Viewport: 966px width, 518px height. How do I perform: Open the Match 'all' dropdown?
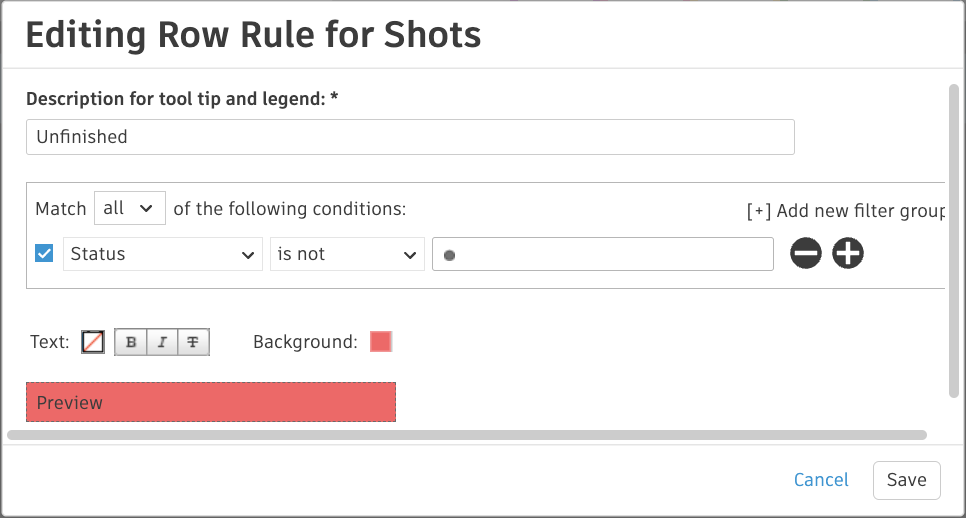[x=130, y=208]
